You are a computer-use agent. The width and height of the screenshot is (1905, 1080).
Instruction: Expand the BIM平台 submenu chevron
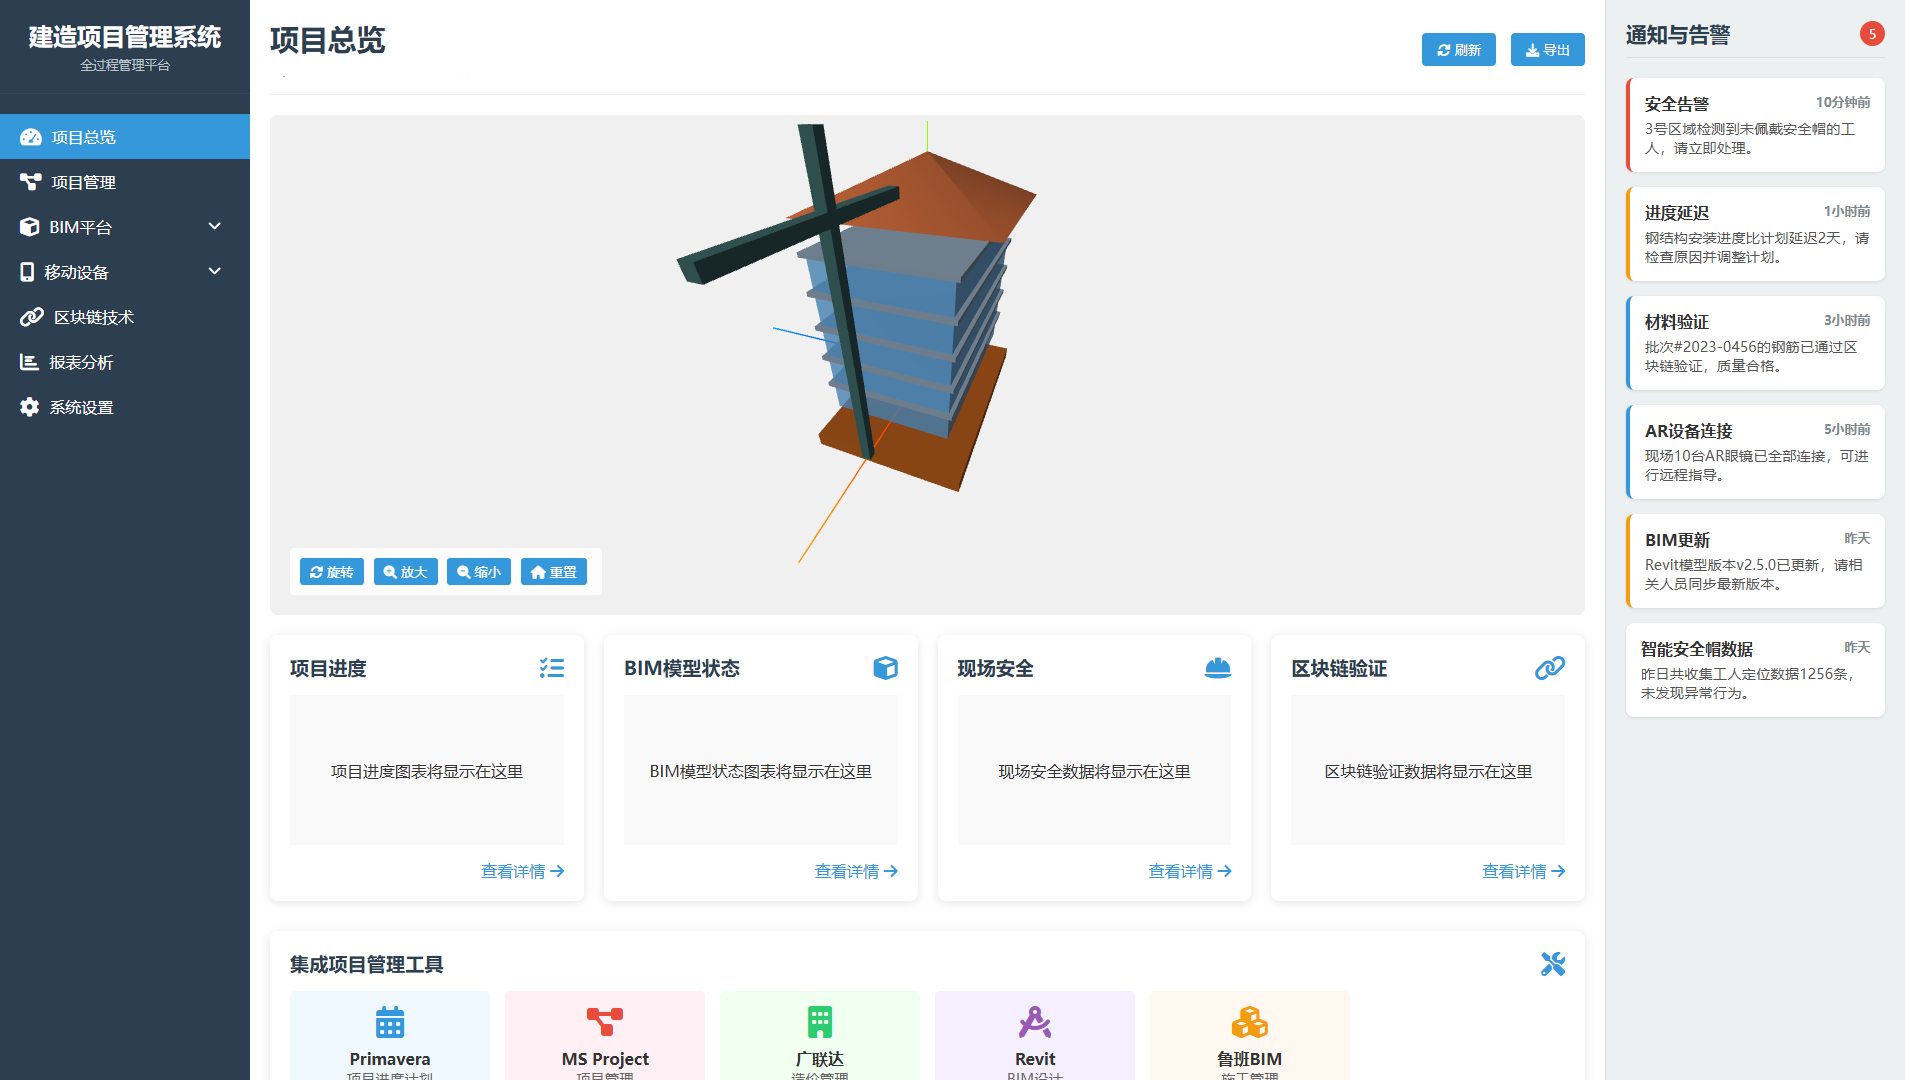coord(214,227)
